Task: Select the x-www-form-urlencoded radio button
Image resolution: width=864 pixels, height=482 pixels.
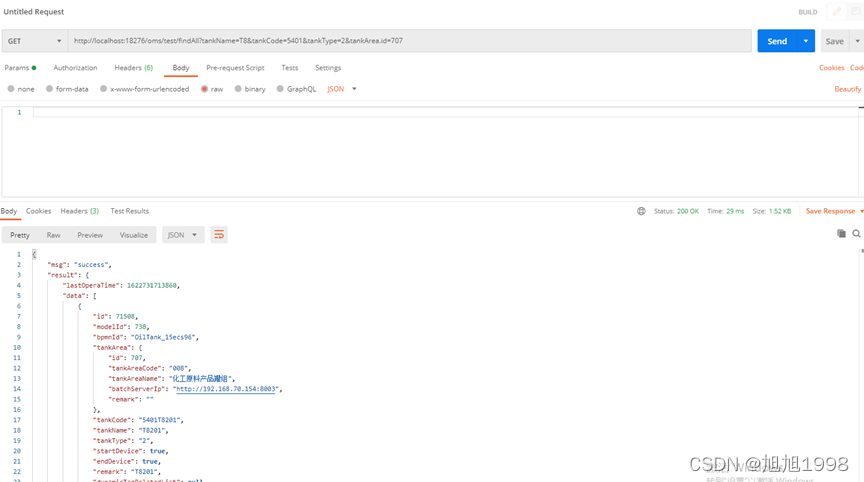Action: click(x=104, y=89)
